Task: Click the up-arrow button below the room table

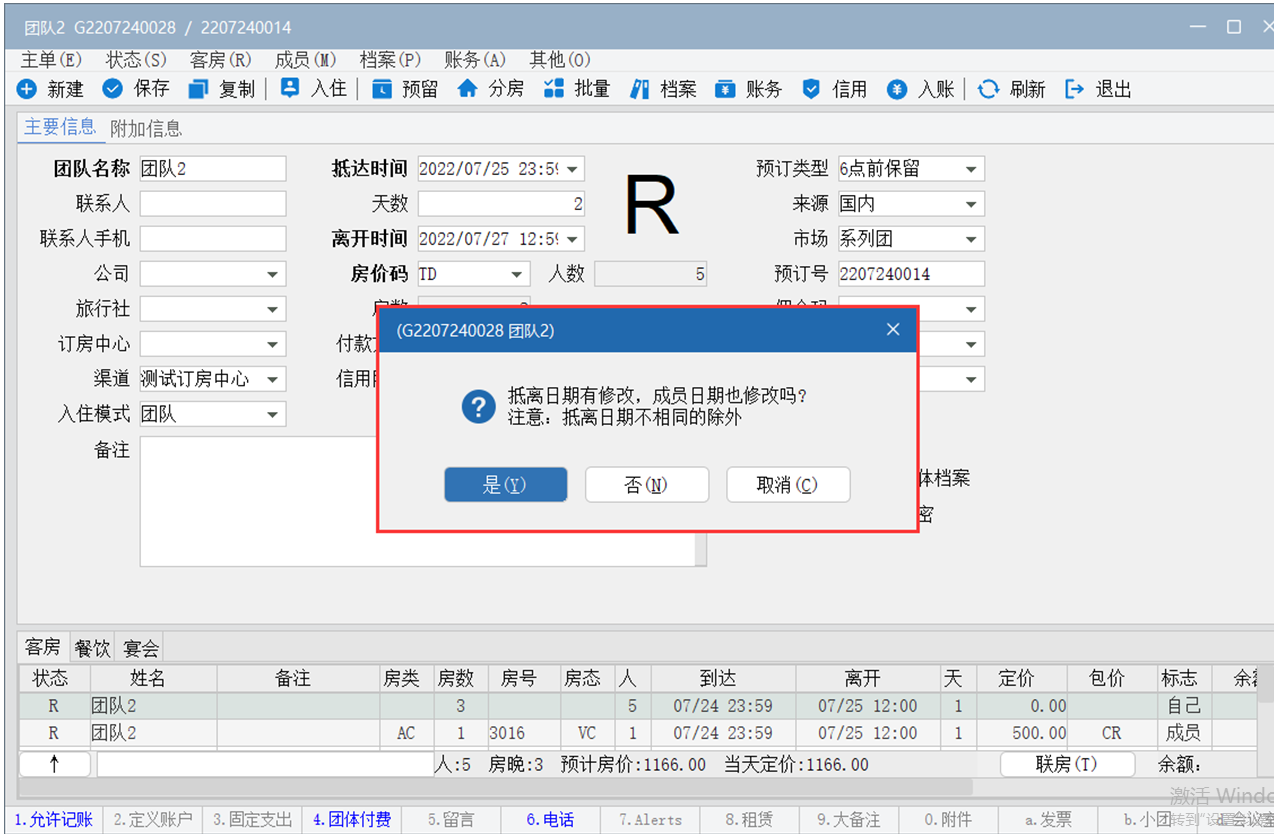Action: [x=54, y=764]
